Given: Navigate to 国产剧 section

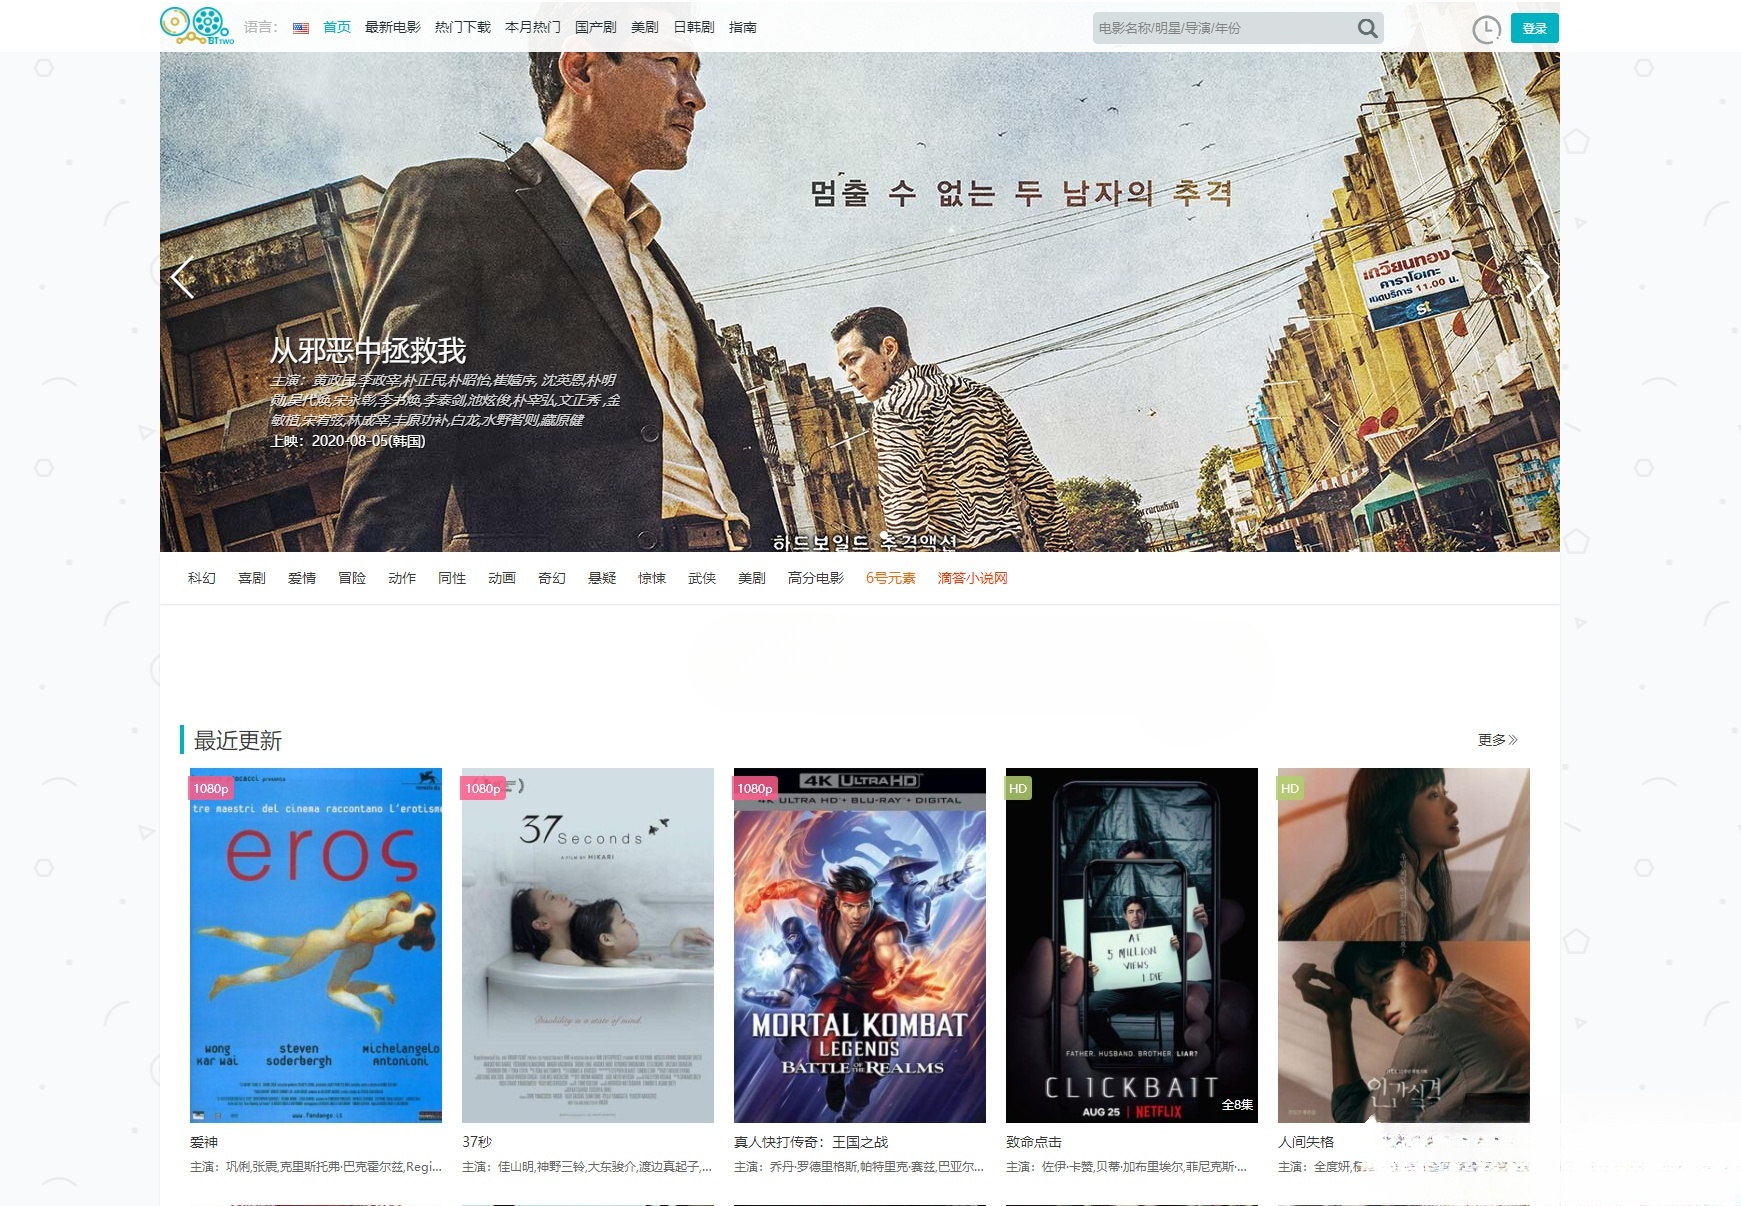Looking at the screenshot, I should tap(595, 27).
